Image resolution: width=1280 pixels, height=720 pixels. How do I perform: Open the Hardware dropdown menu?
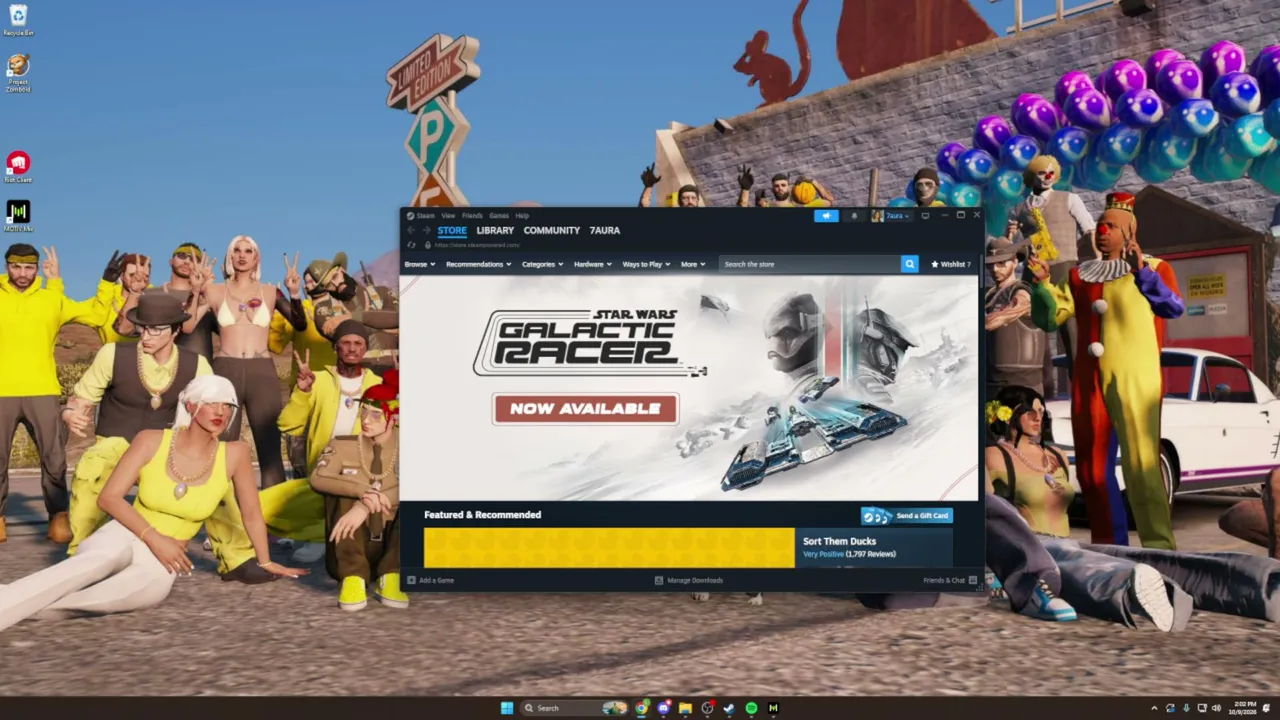(593, 264)
